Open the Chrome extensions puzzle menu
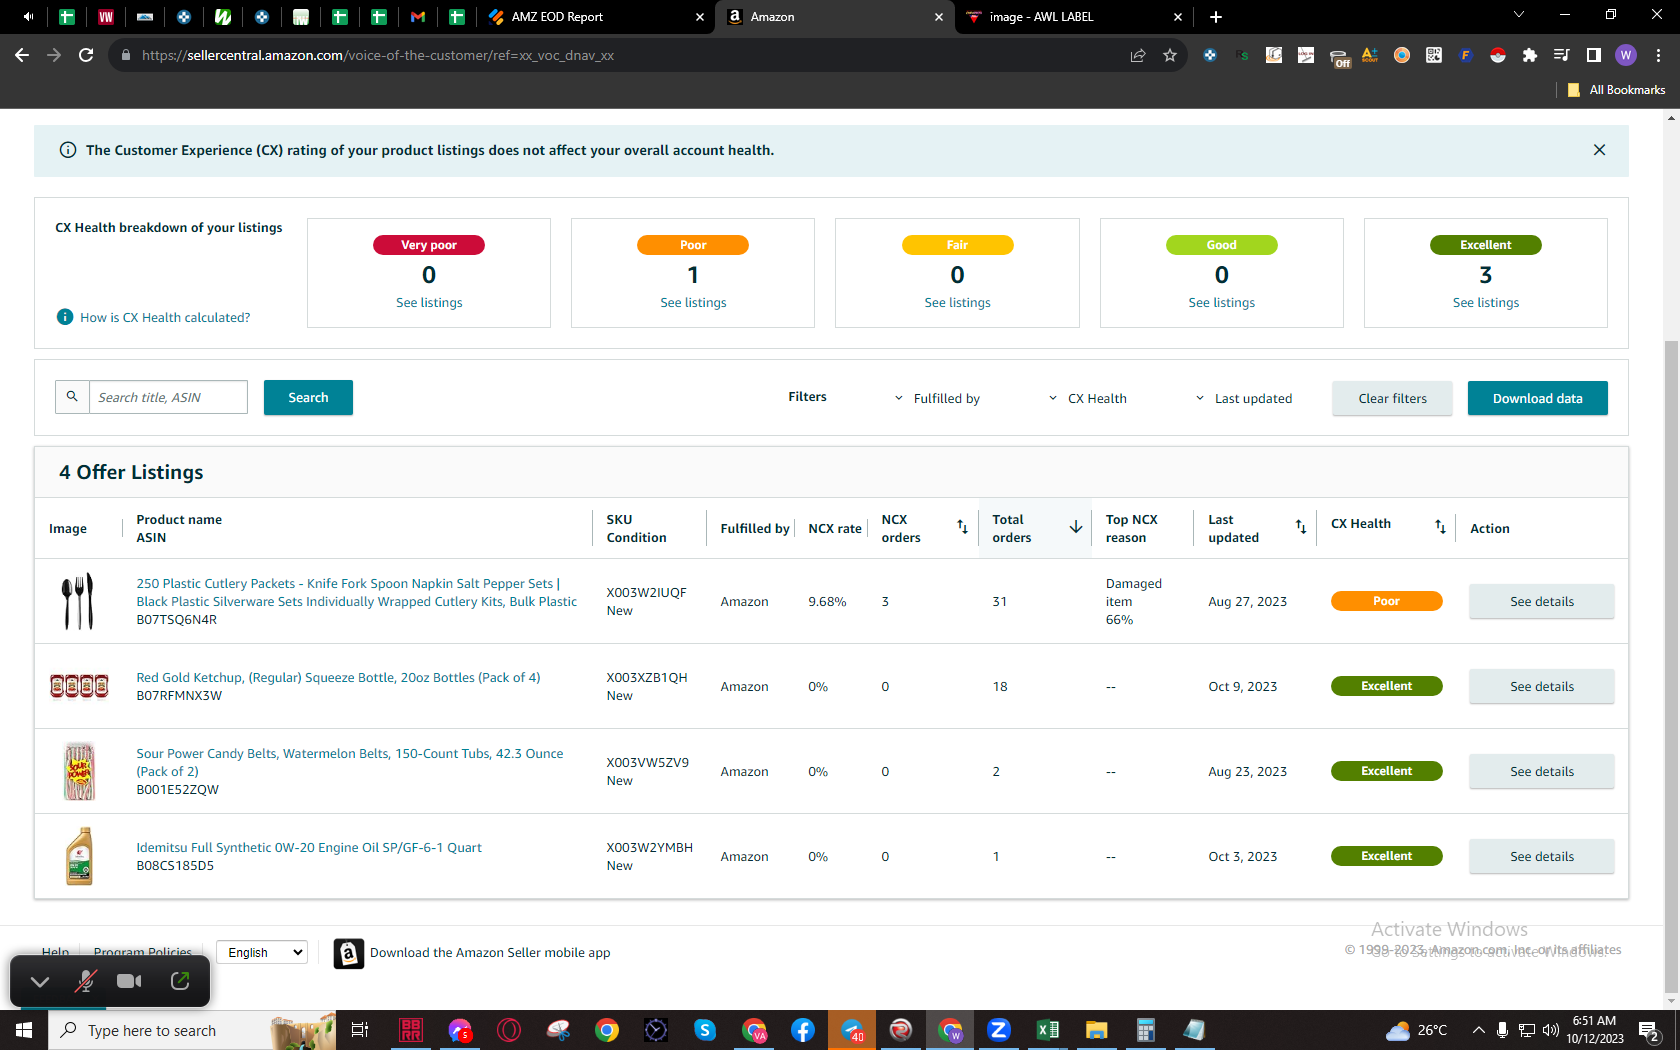Screen dimensions: 1680x1050 click(x=1529, y=55)
